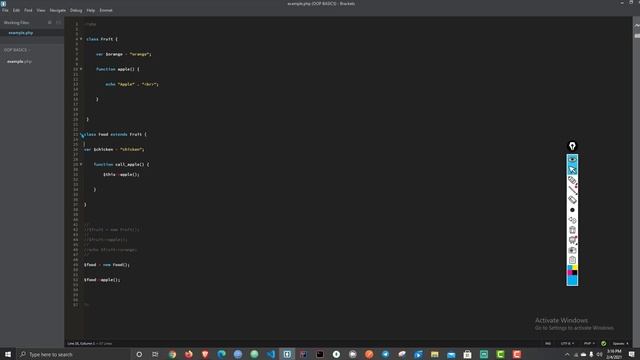Open the PHP language mode dropdown
This screenshot has height=360, width=640.
click(x=589, y=343)
